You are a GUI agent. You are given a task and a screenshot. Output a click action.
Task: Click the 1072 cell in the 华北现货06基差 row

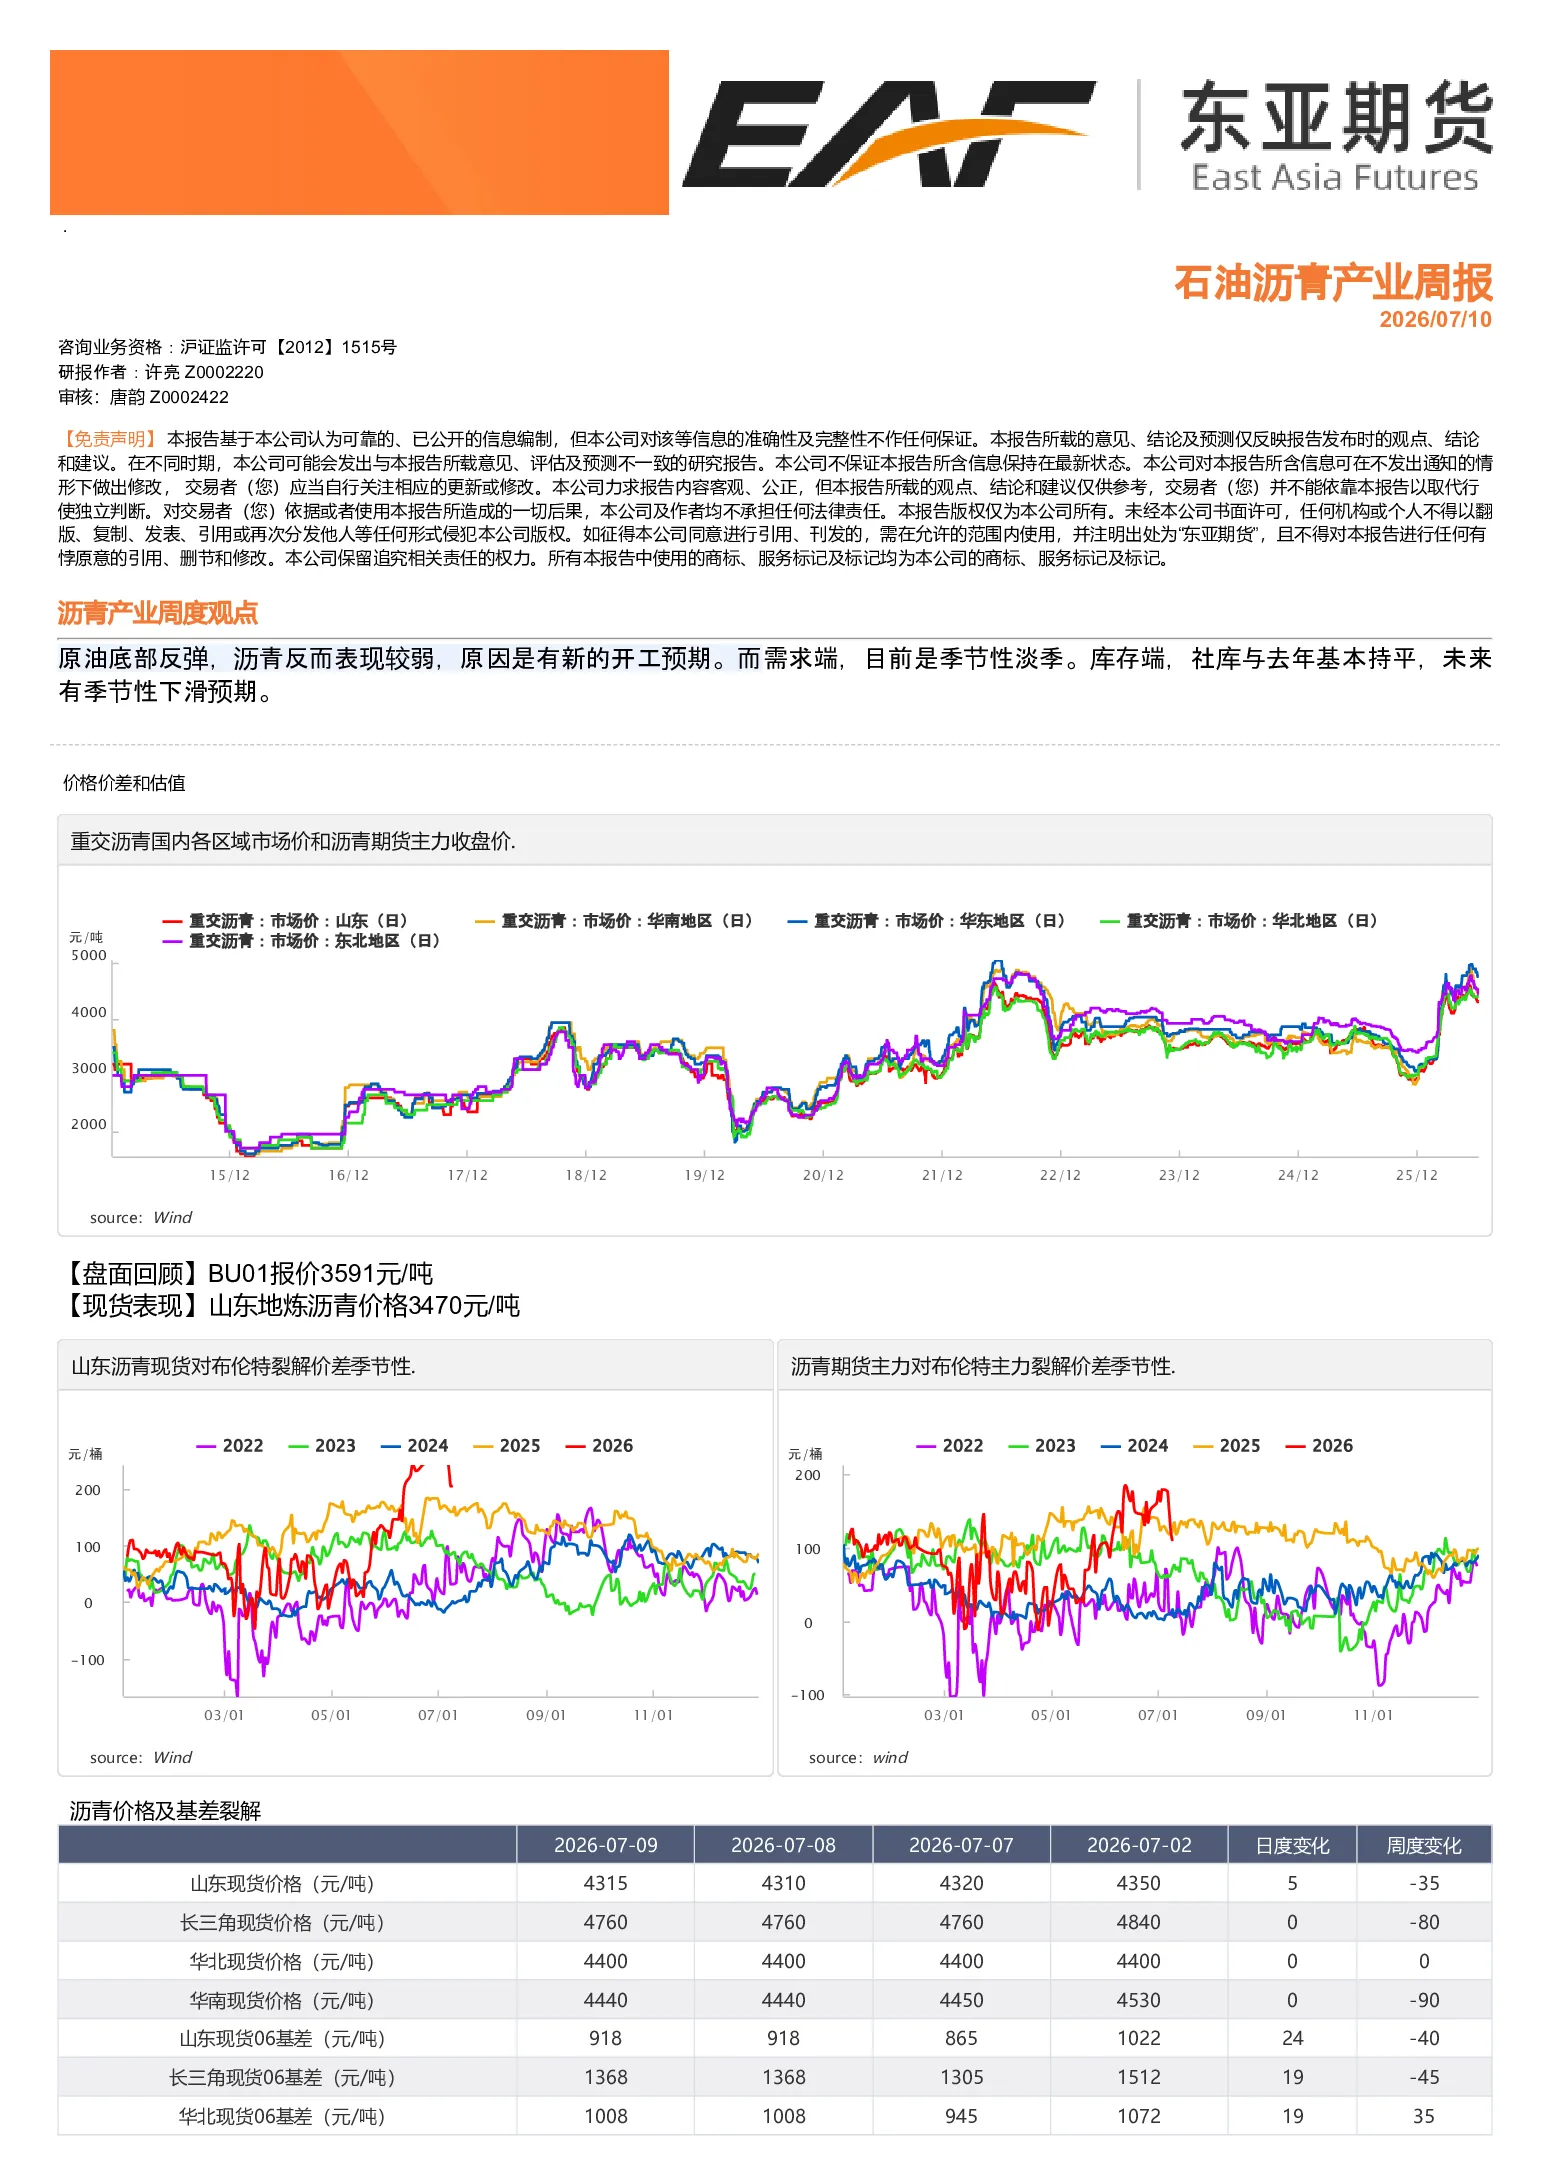click(1139, 2117)
